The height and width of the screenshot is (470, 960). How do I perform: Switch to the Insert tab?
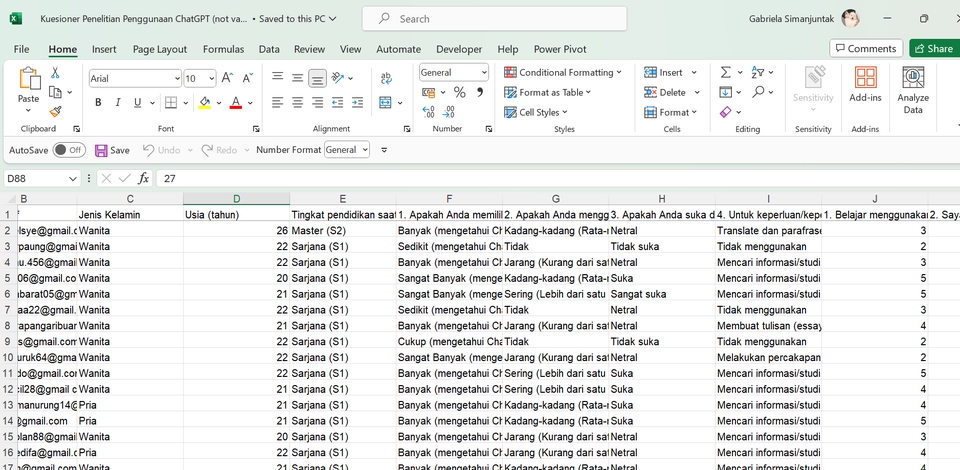tap(104, 49)
